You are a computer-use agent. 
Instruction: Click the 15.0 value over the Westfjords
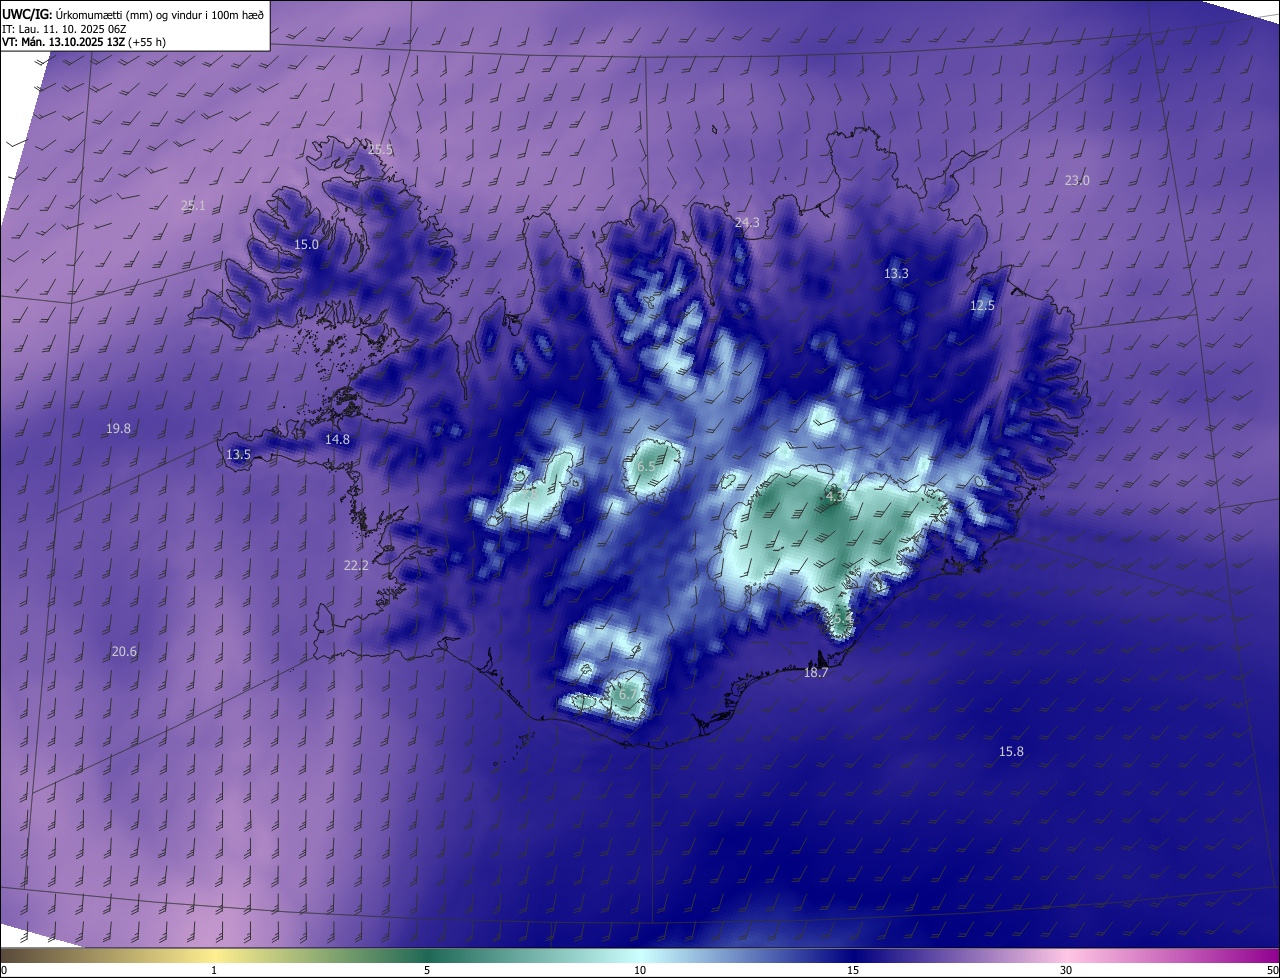pos(306,245)
